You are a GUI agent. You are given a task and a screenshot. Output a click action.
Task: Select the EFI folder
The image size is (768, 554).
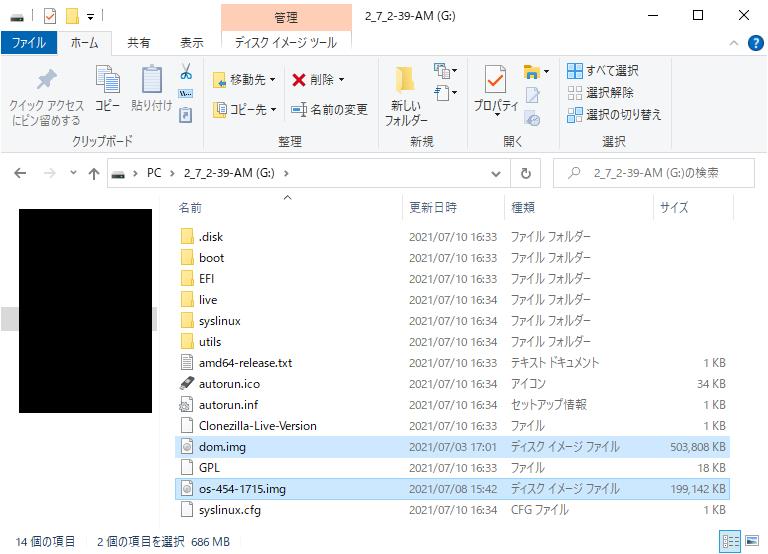pyautogui.click(x=452, y=279)
